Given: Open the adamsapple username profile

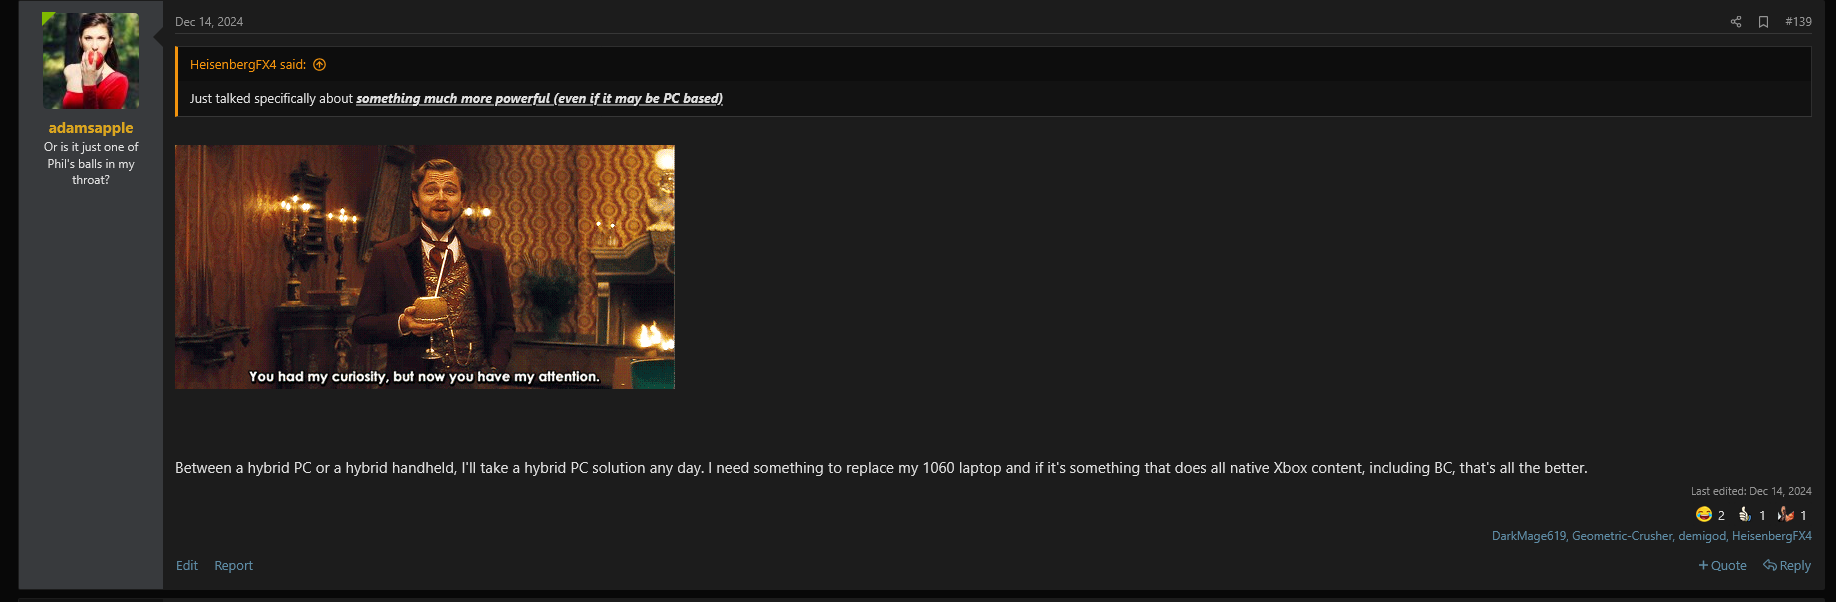Looking at the screenshot, I should tap(91, 128).
